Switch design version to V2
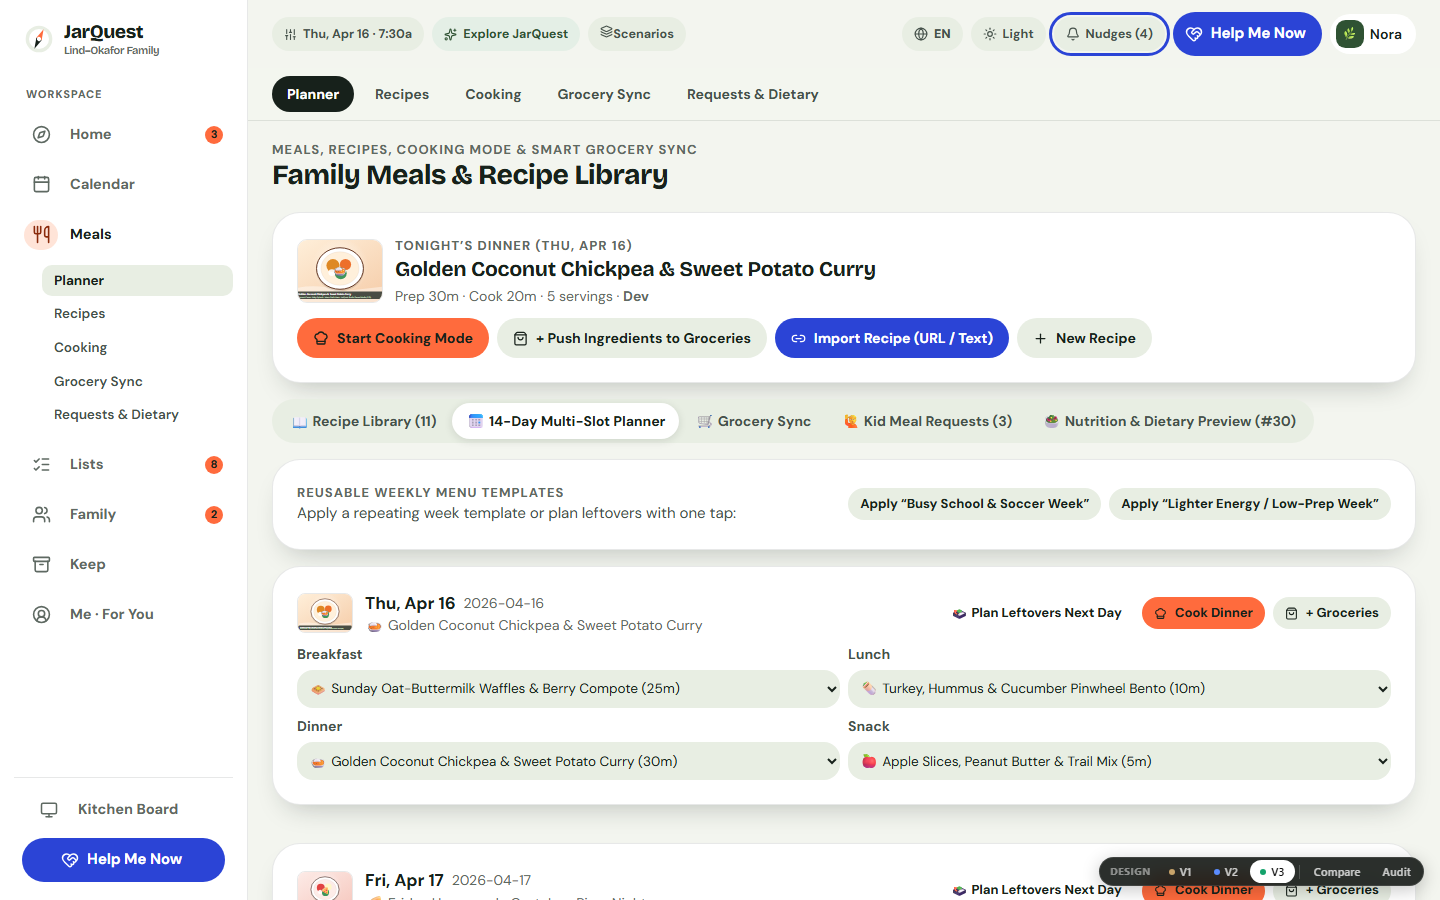The height and width of the screenshot is (900, 1440). [x=1226, y=872]
